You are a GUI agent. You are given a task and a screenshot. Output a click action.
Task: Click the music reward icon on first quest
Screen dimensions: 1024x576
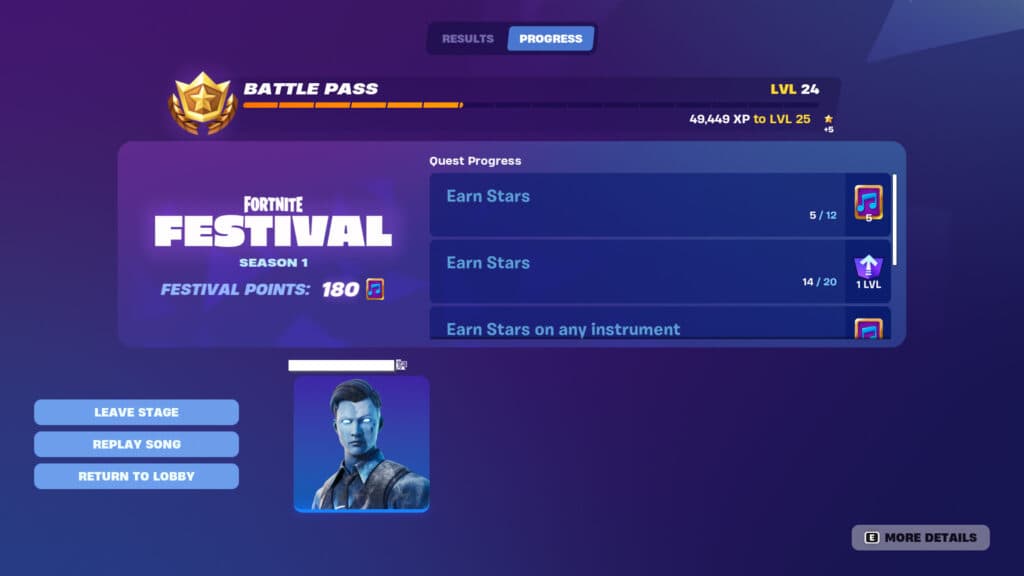(868, 203)
